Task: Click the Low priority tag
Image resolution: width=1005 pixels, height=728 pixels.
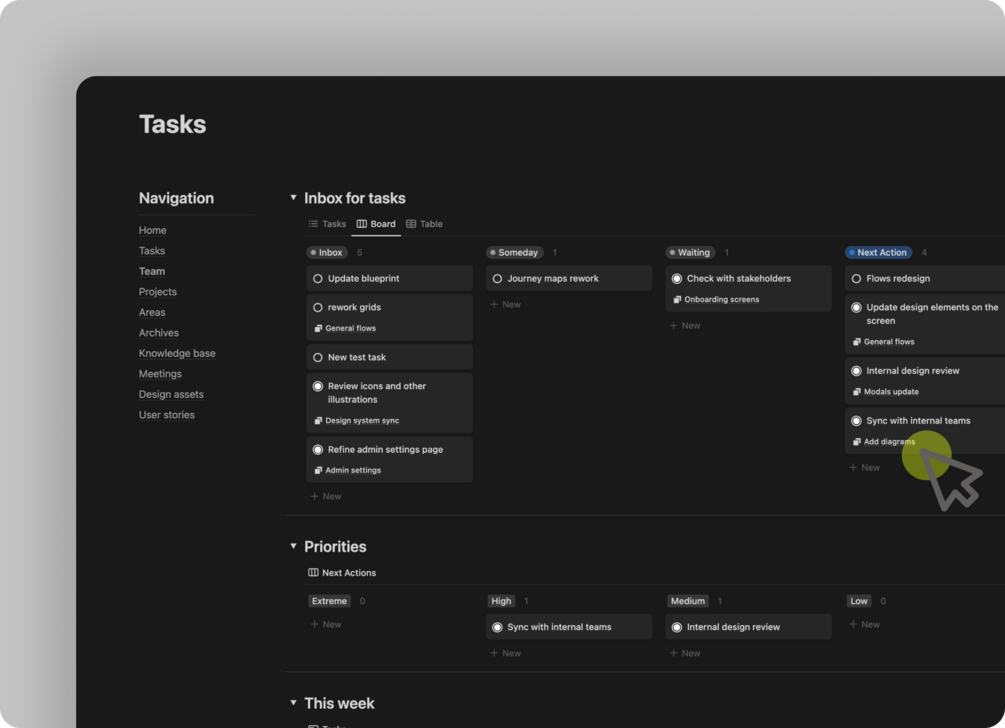Action: (x=859, y=601)
